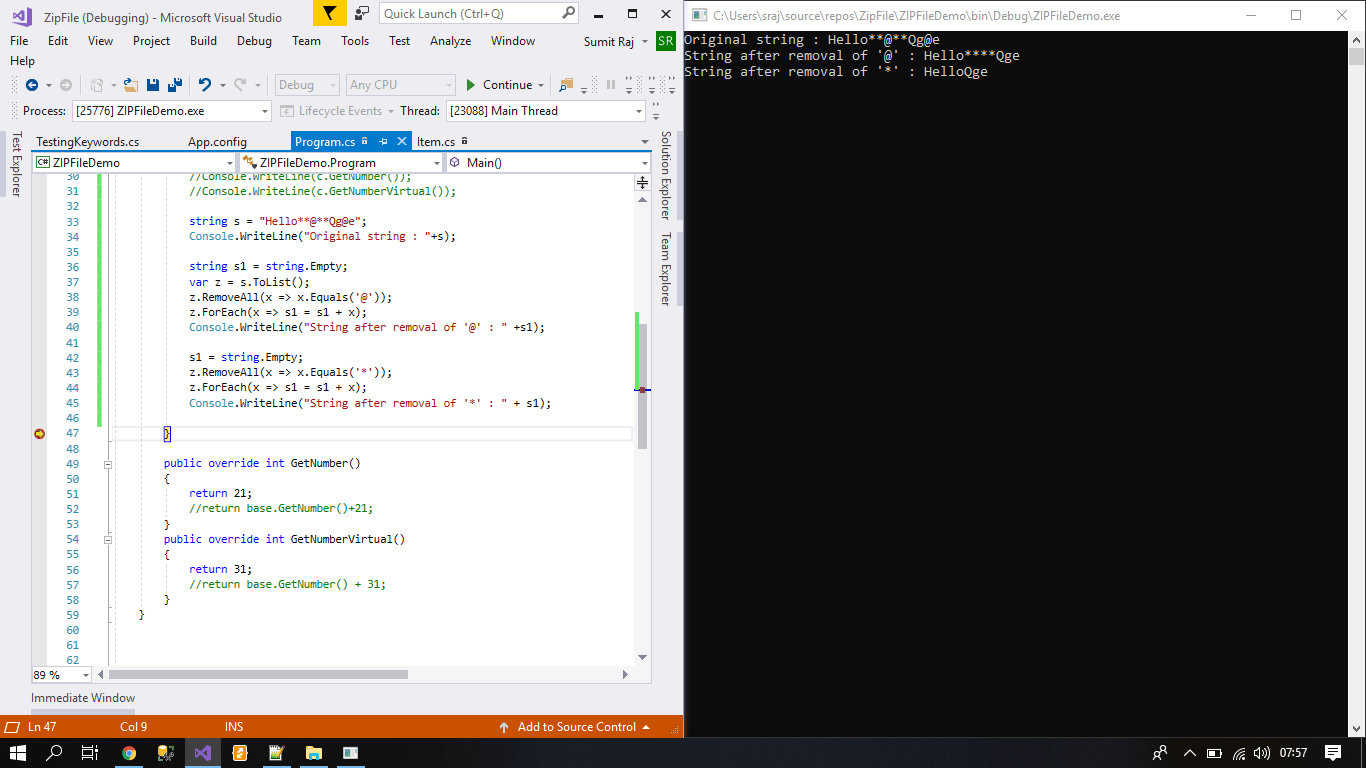1366x768 pixels.
Task: Click the New Project toolbar icon
Action: pos(97,85)
